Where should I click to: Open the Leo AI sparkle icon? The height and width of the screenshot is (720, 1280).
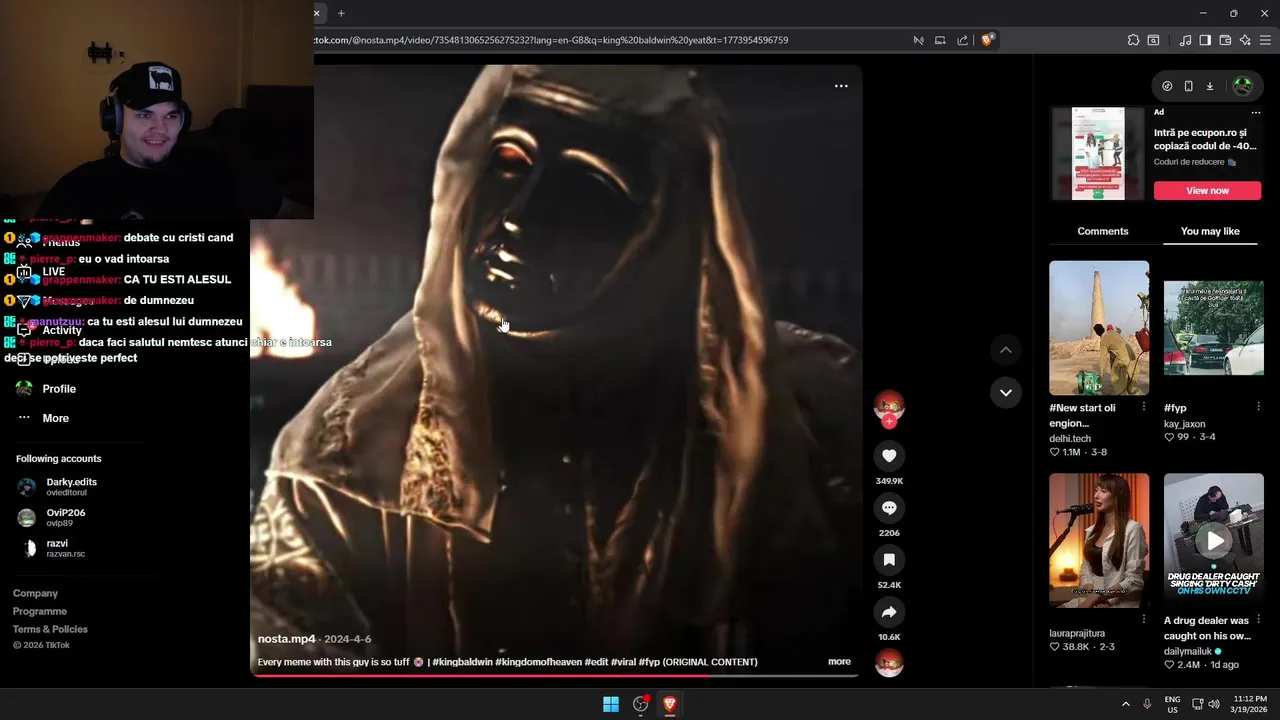coord(1245,40)
